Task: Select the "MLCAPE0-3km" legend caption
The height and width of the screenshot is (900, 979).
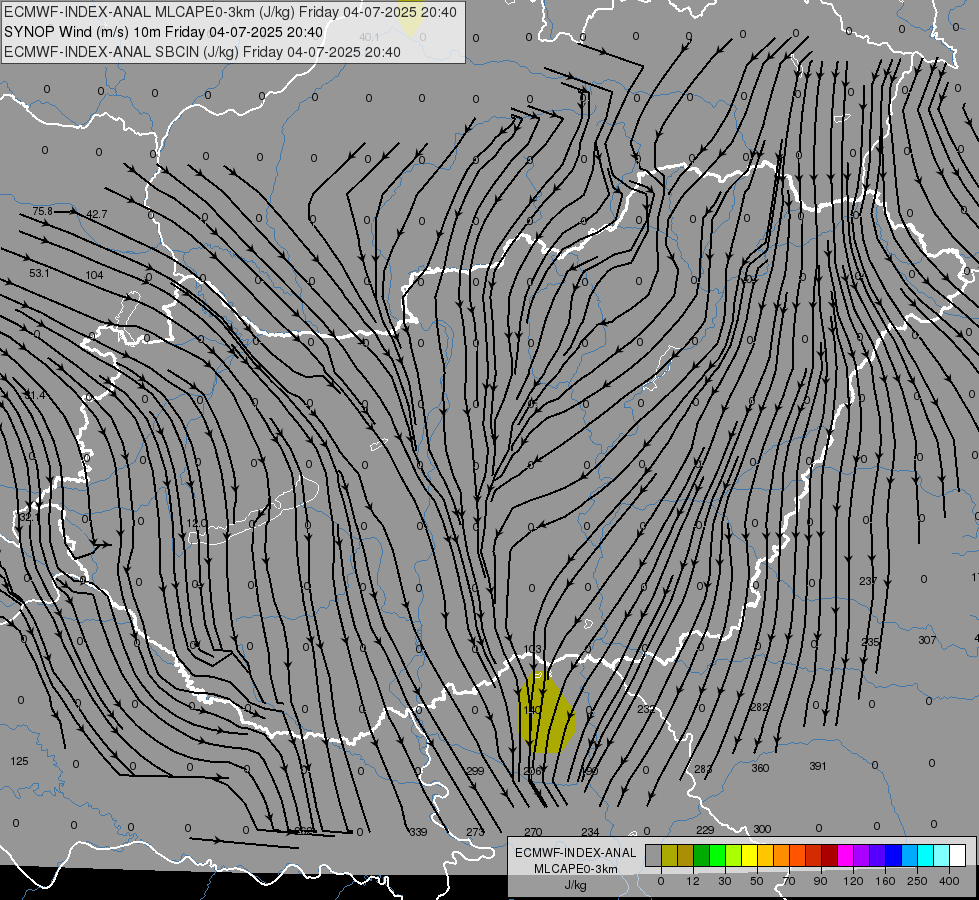Action: [576, 869]
